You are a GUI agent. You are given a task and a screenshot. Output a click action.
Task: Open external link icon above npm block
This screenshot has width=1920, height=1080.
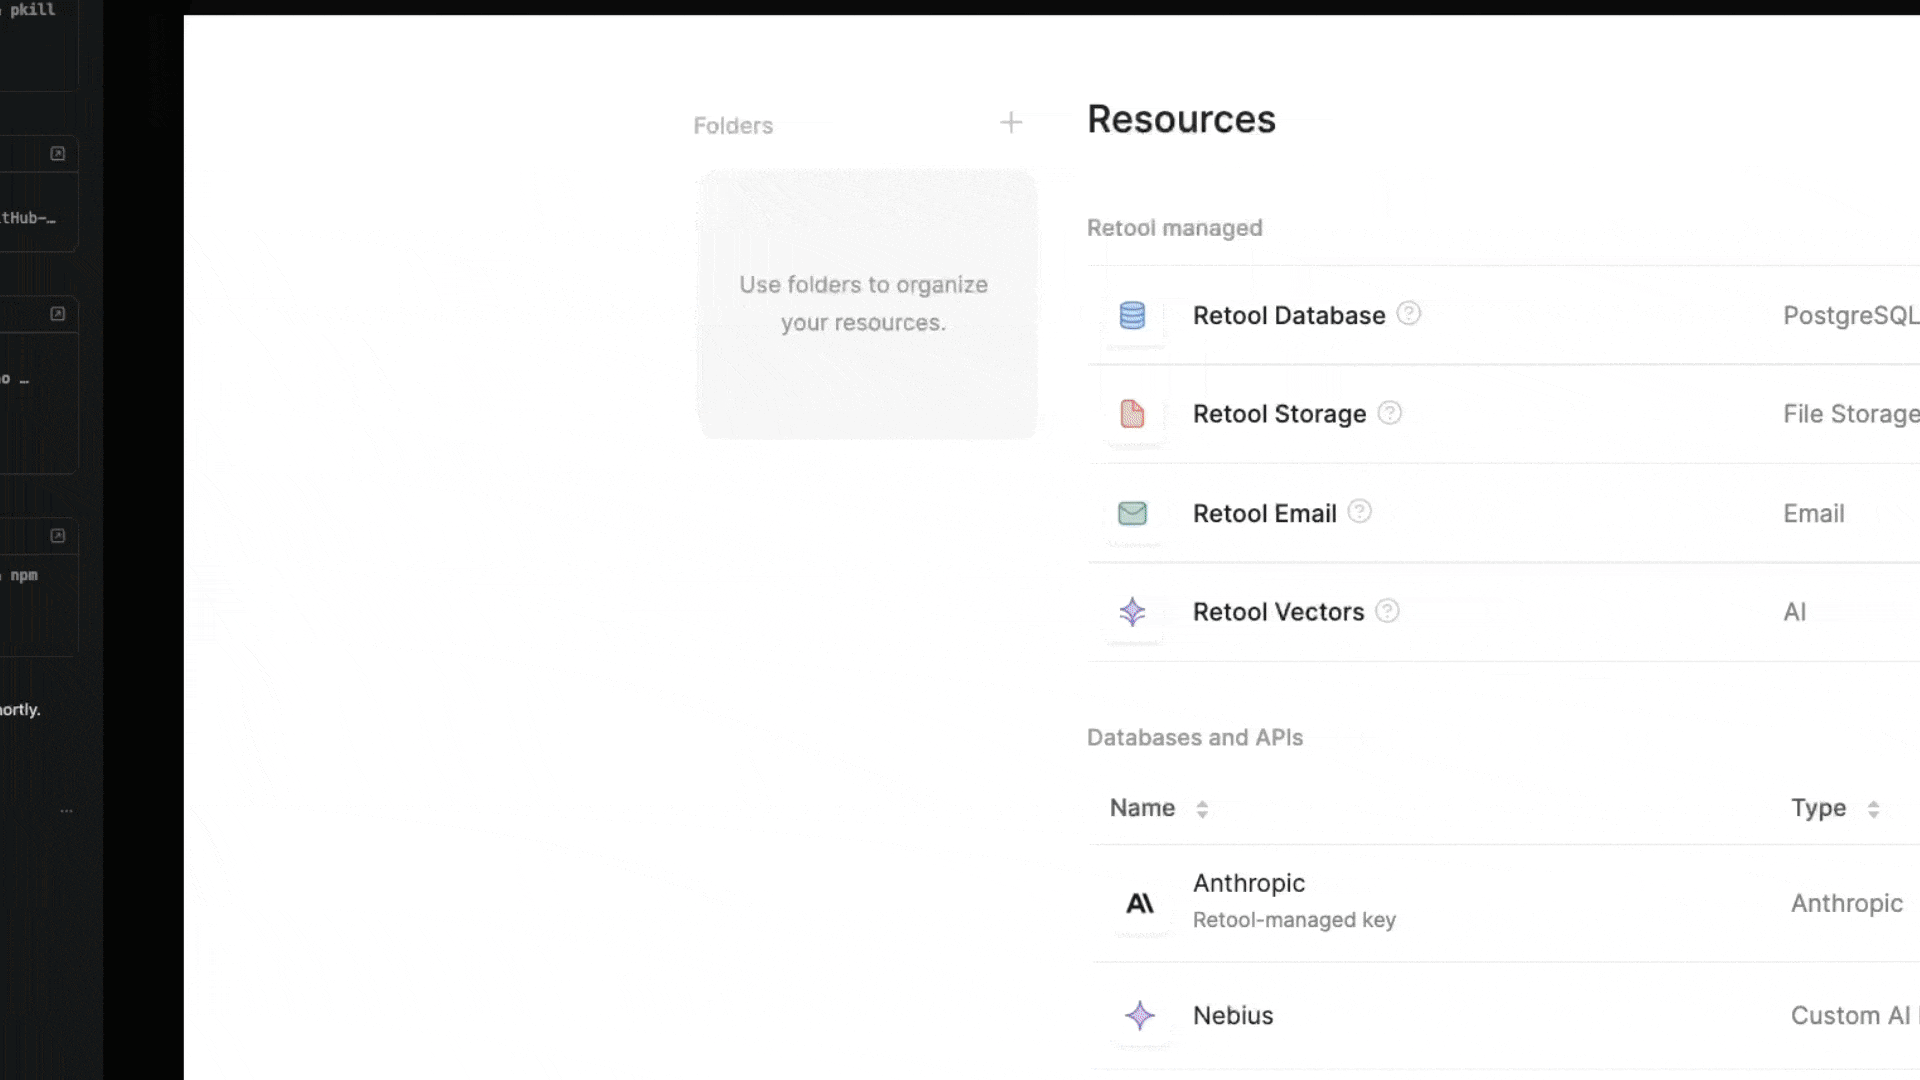tap(58, 536)
